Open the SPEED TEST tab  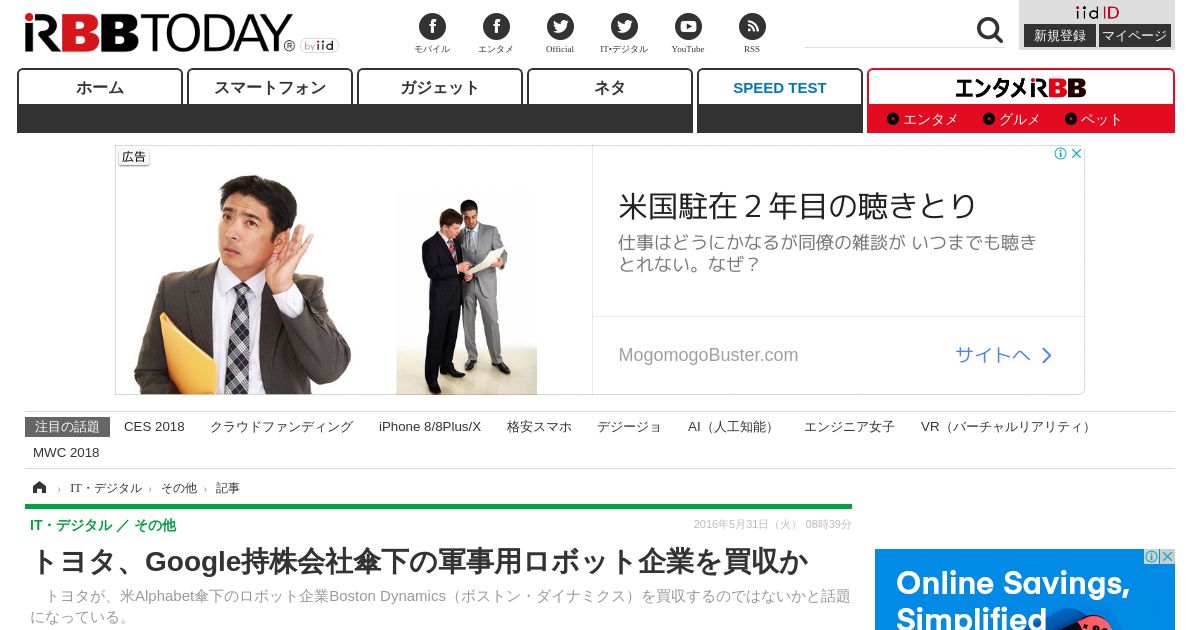coord(780,87)
